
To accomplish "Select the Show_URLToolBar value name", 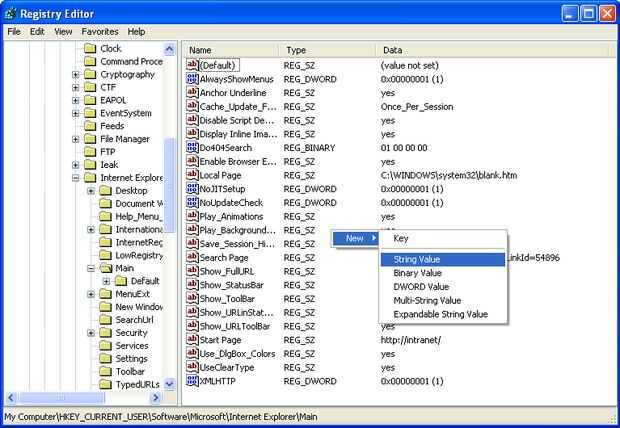I will [x=235, y=326].
